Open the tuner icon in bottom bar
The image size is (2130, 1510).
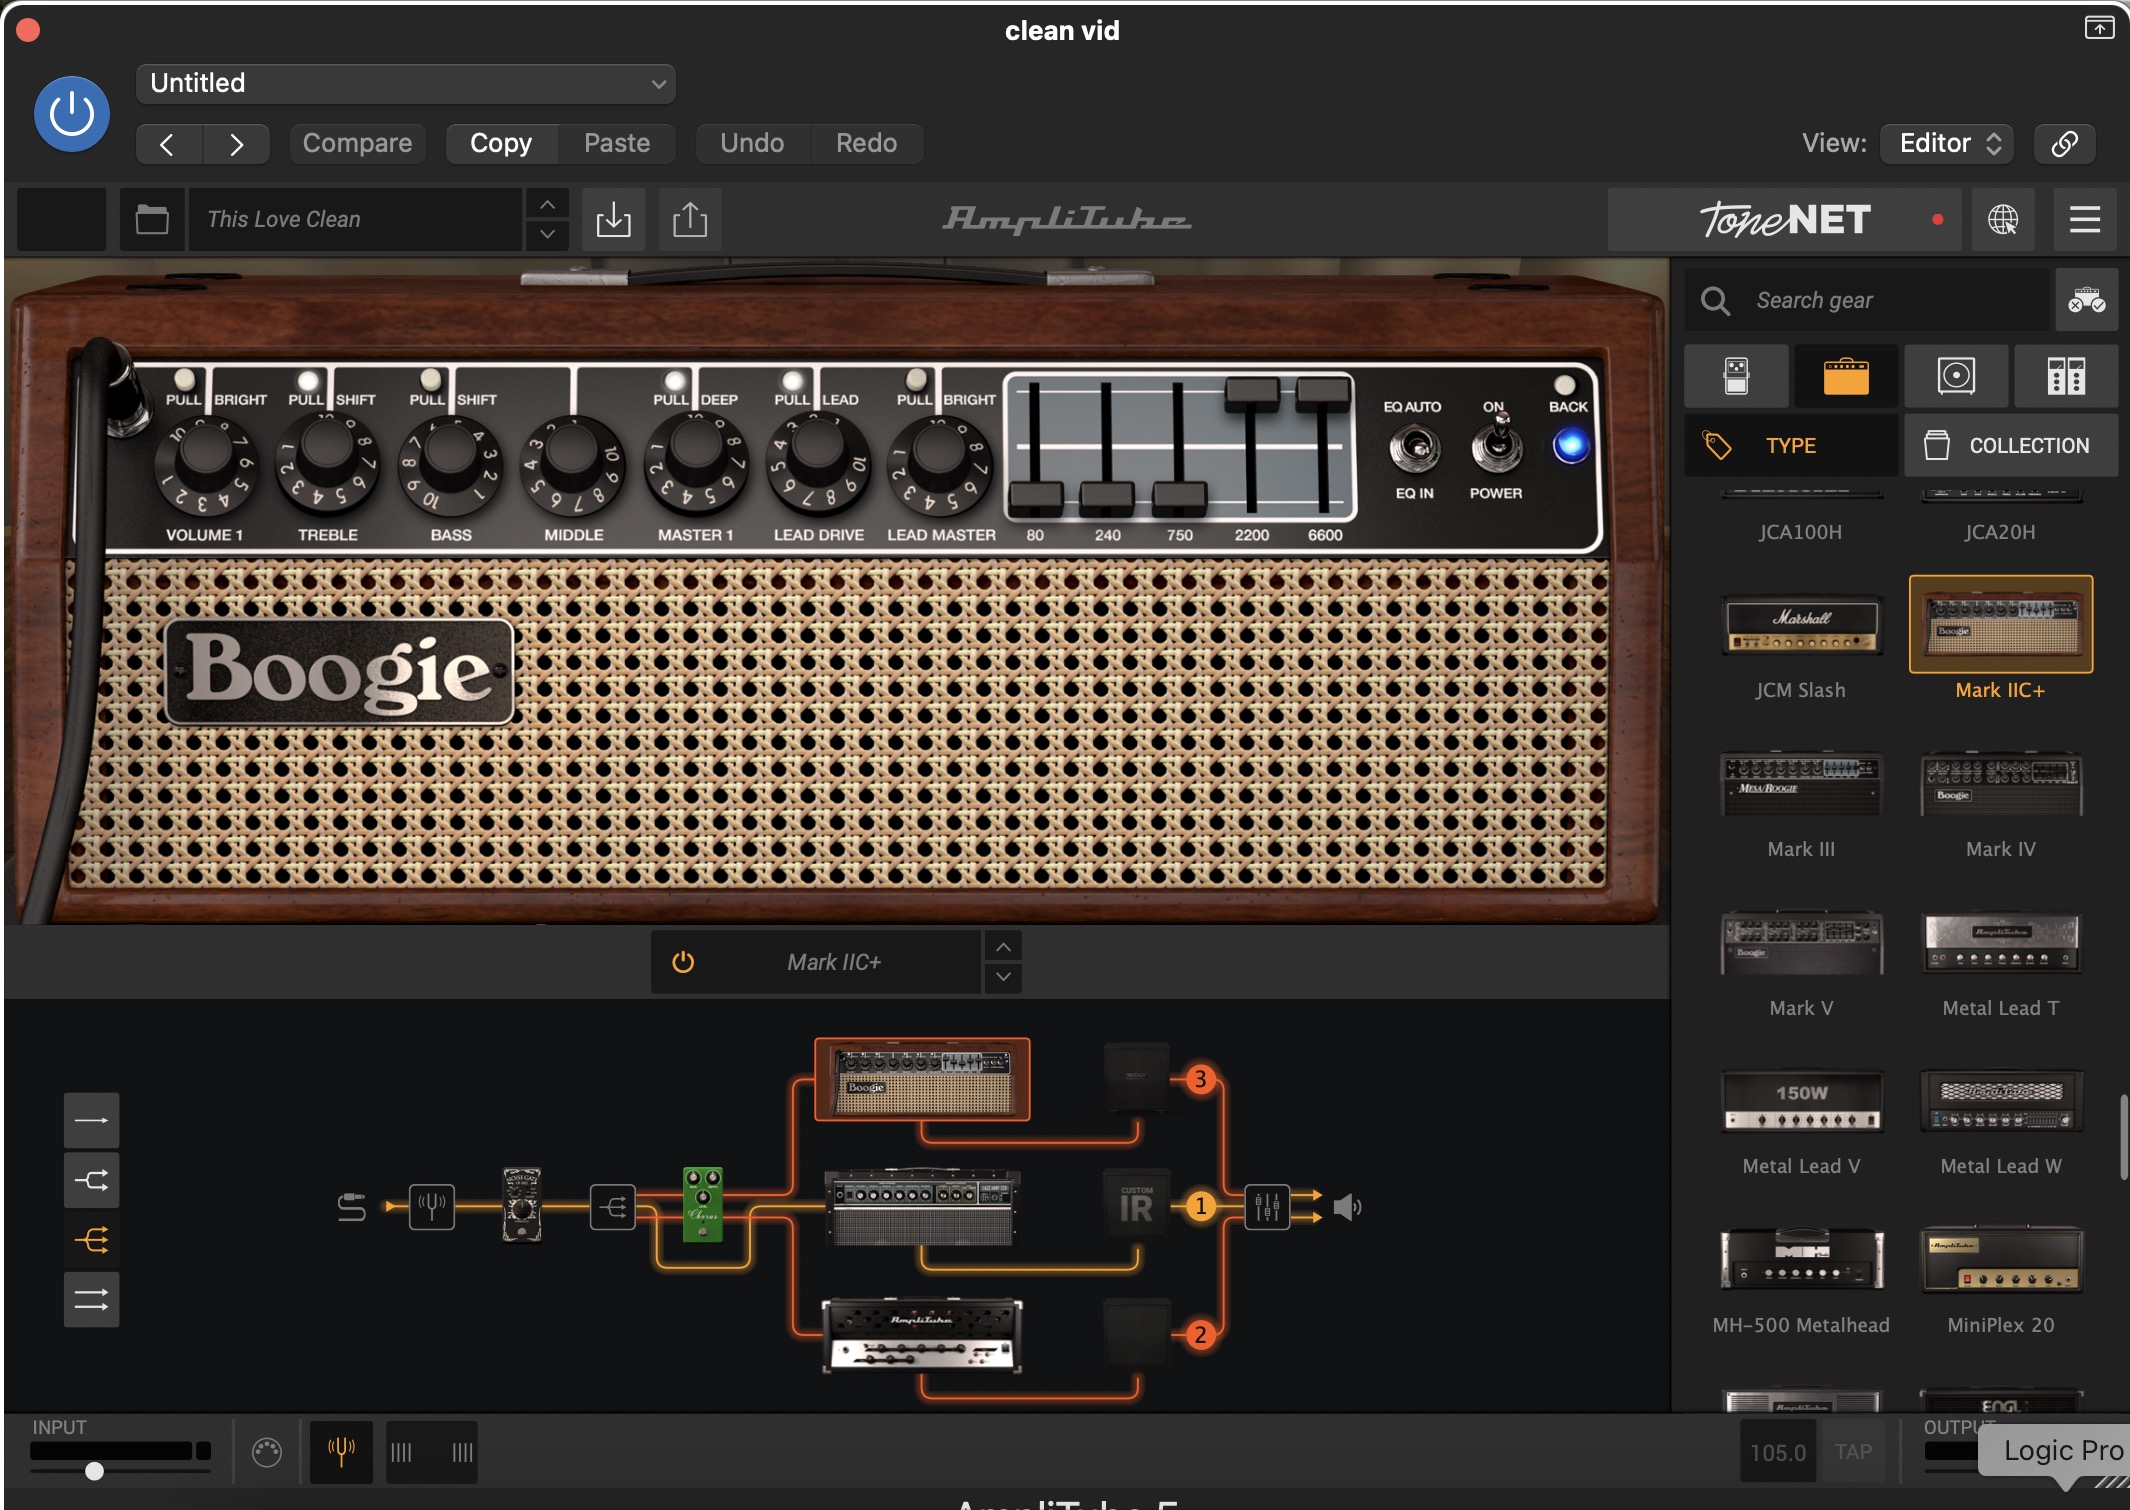click(341, 1451)
